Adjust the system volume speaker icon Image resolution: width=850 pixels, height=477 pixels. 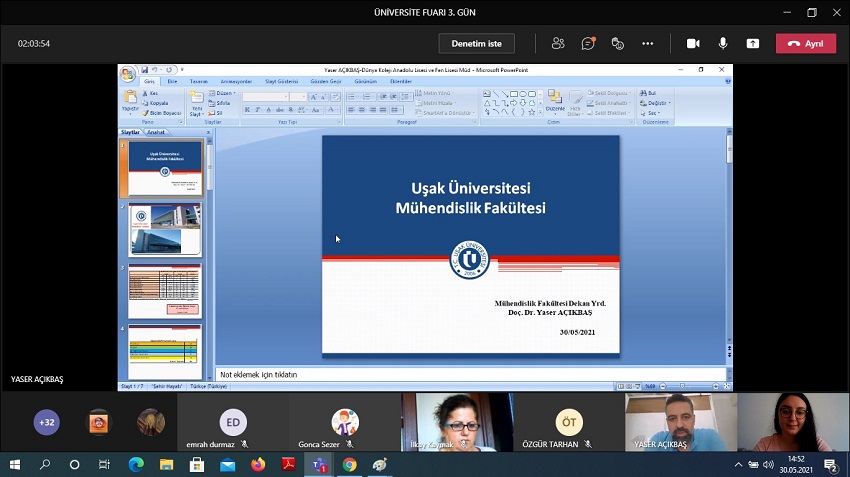pos(768,465)
